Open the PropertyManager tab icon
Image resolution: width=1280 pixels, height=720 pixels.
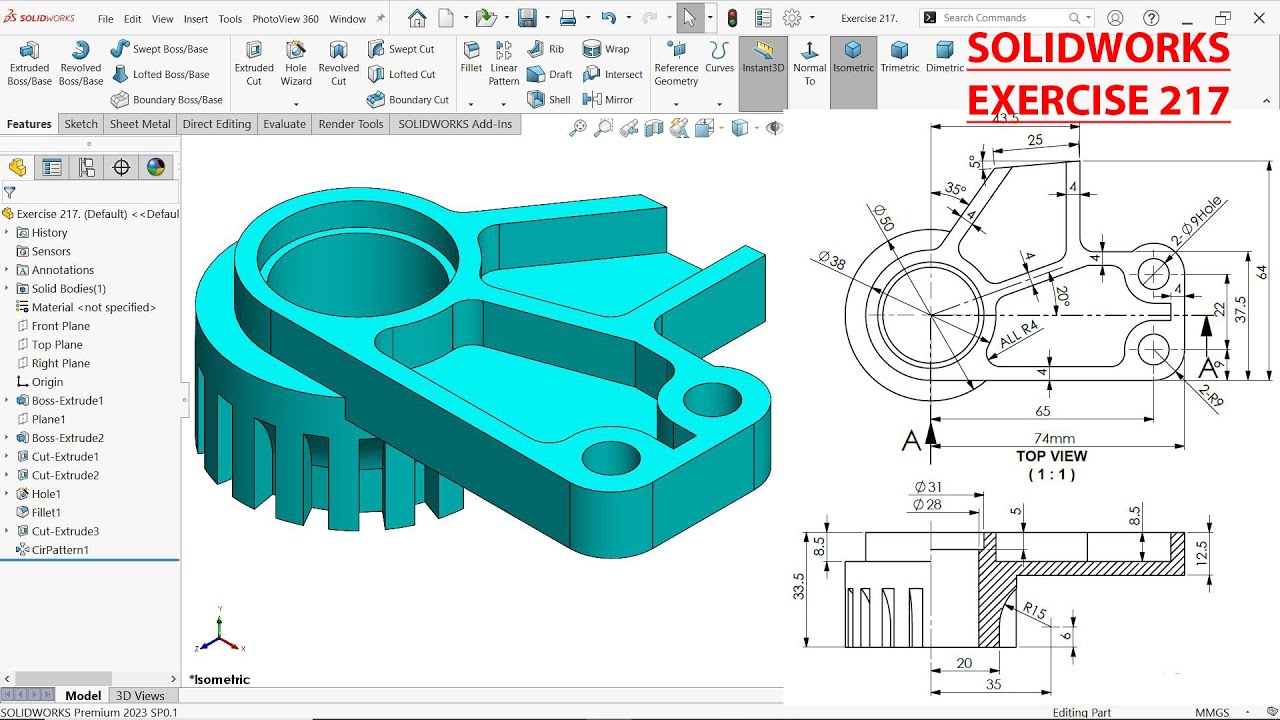coord(52,167)
